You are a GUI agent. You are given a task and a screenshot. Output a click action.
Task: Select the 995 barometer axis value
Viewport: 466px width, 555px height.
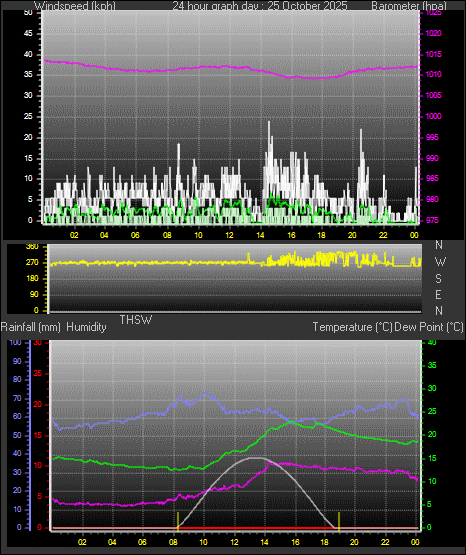[432, 137]
